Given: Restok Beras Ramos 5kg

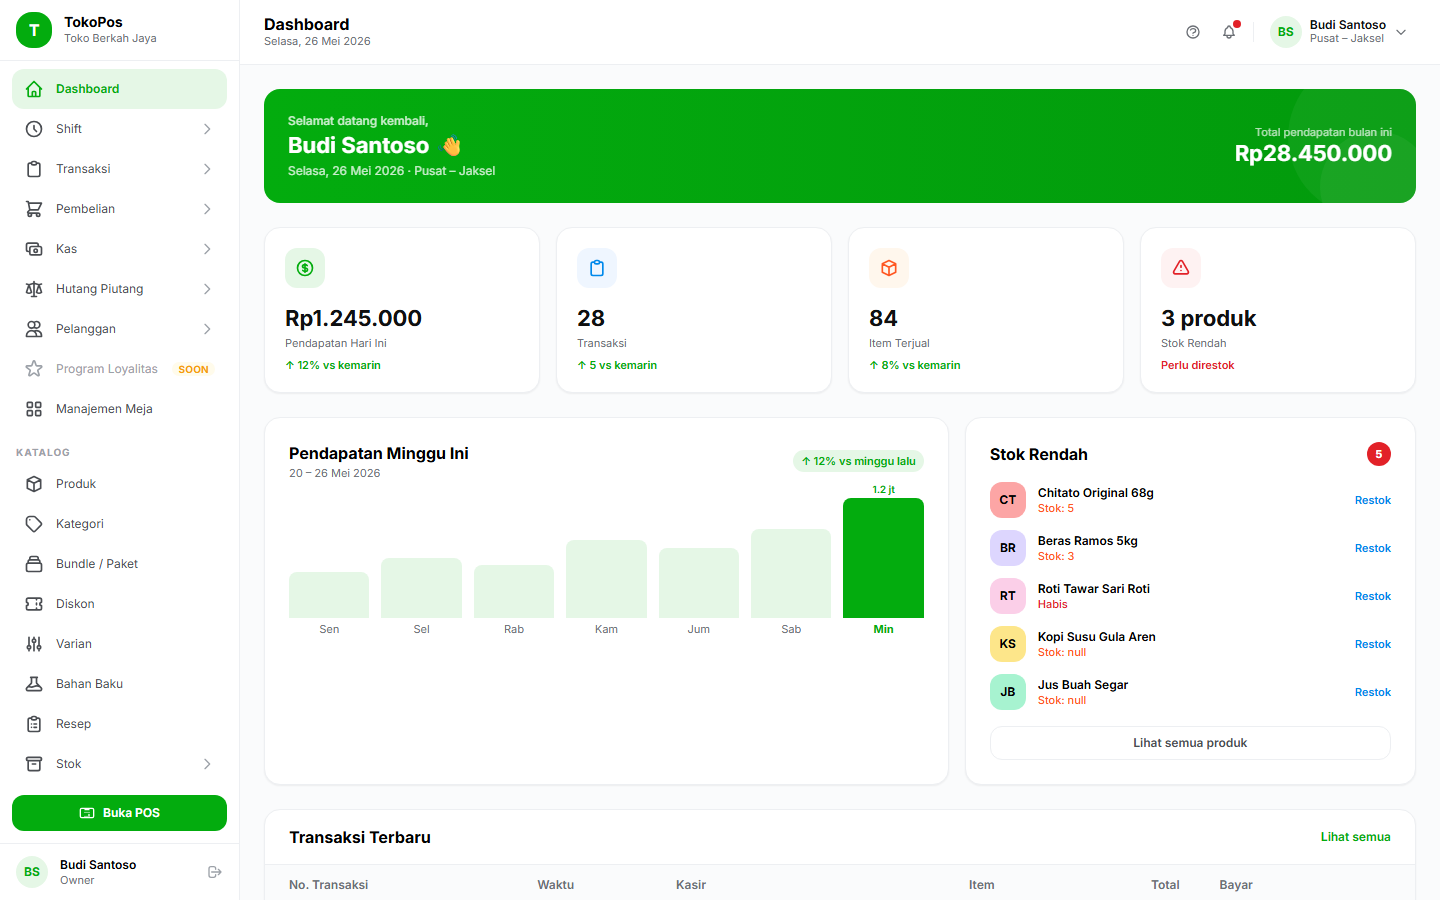Looking at the screenshot, I should (x=1373, y=548).
